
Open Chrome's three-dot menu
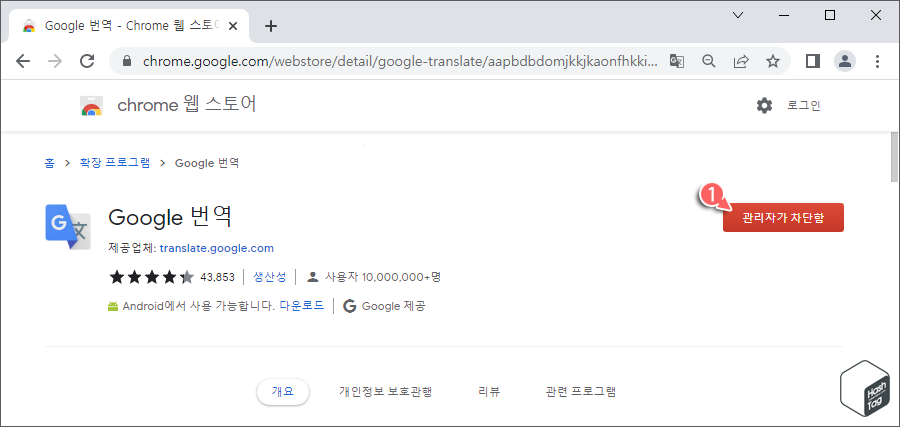(x=877, y=61)
